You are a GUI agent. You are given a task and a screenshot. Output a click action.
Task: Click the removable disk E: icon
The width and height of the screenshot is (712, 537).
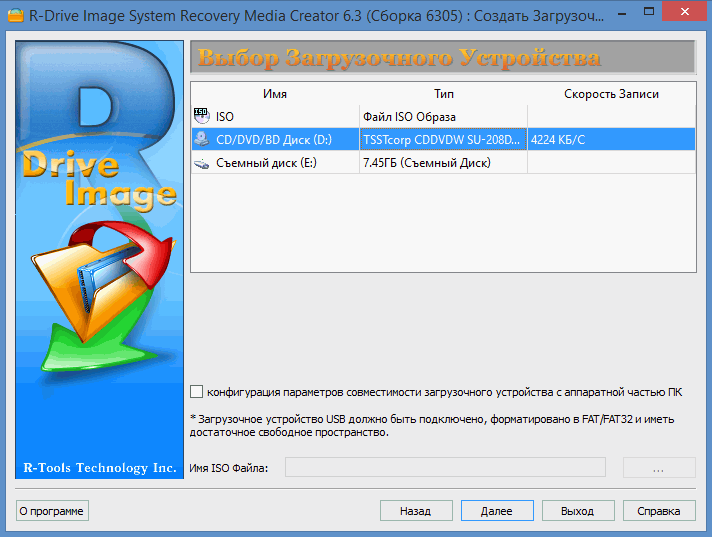pos(202,163)
